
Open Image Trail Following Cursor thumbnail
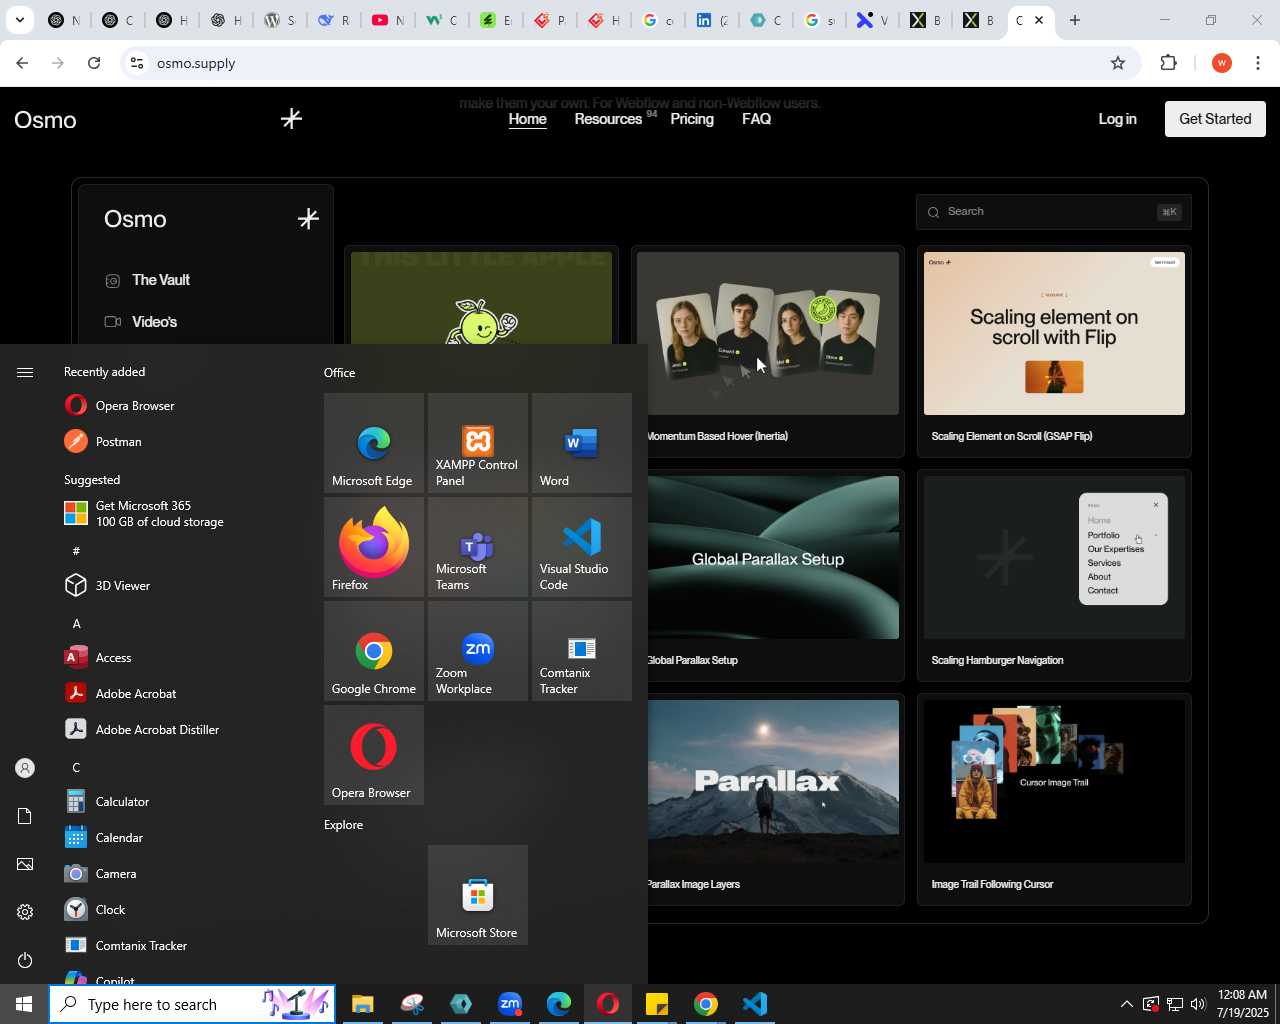(x=1054, y=781)
